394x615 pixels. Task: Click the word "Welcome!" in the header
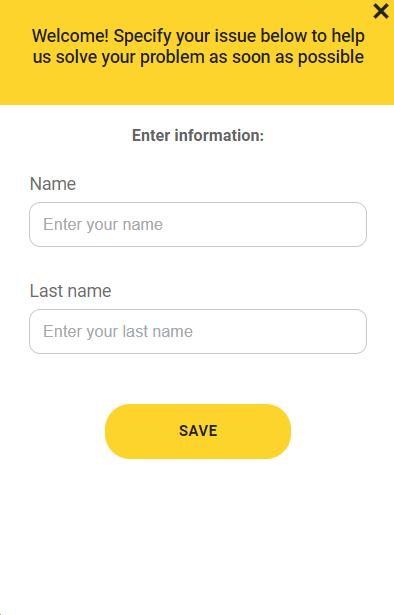tap(70, 36)
